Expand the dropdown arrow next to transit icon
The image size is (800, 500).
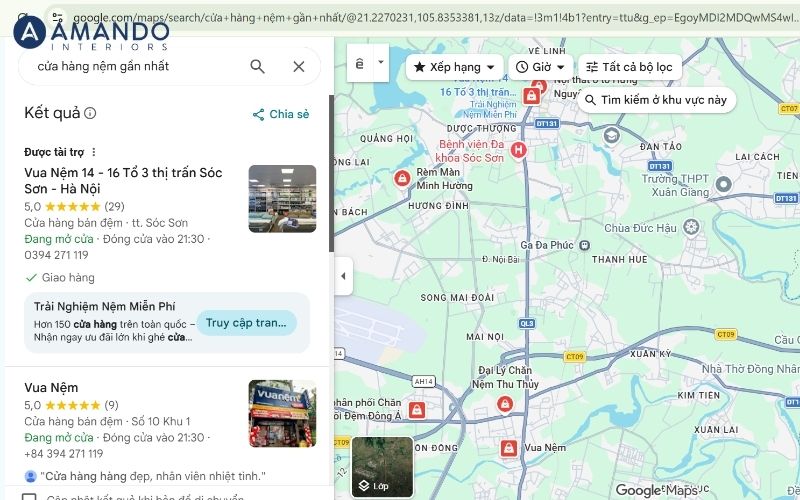[x=381, y=63]
